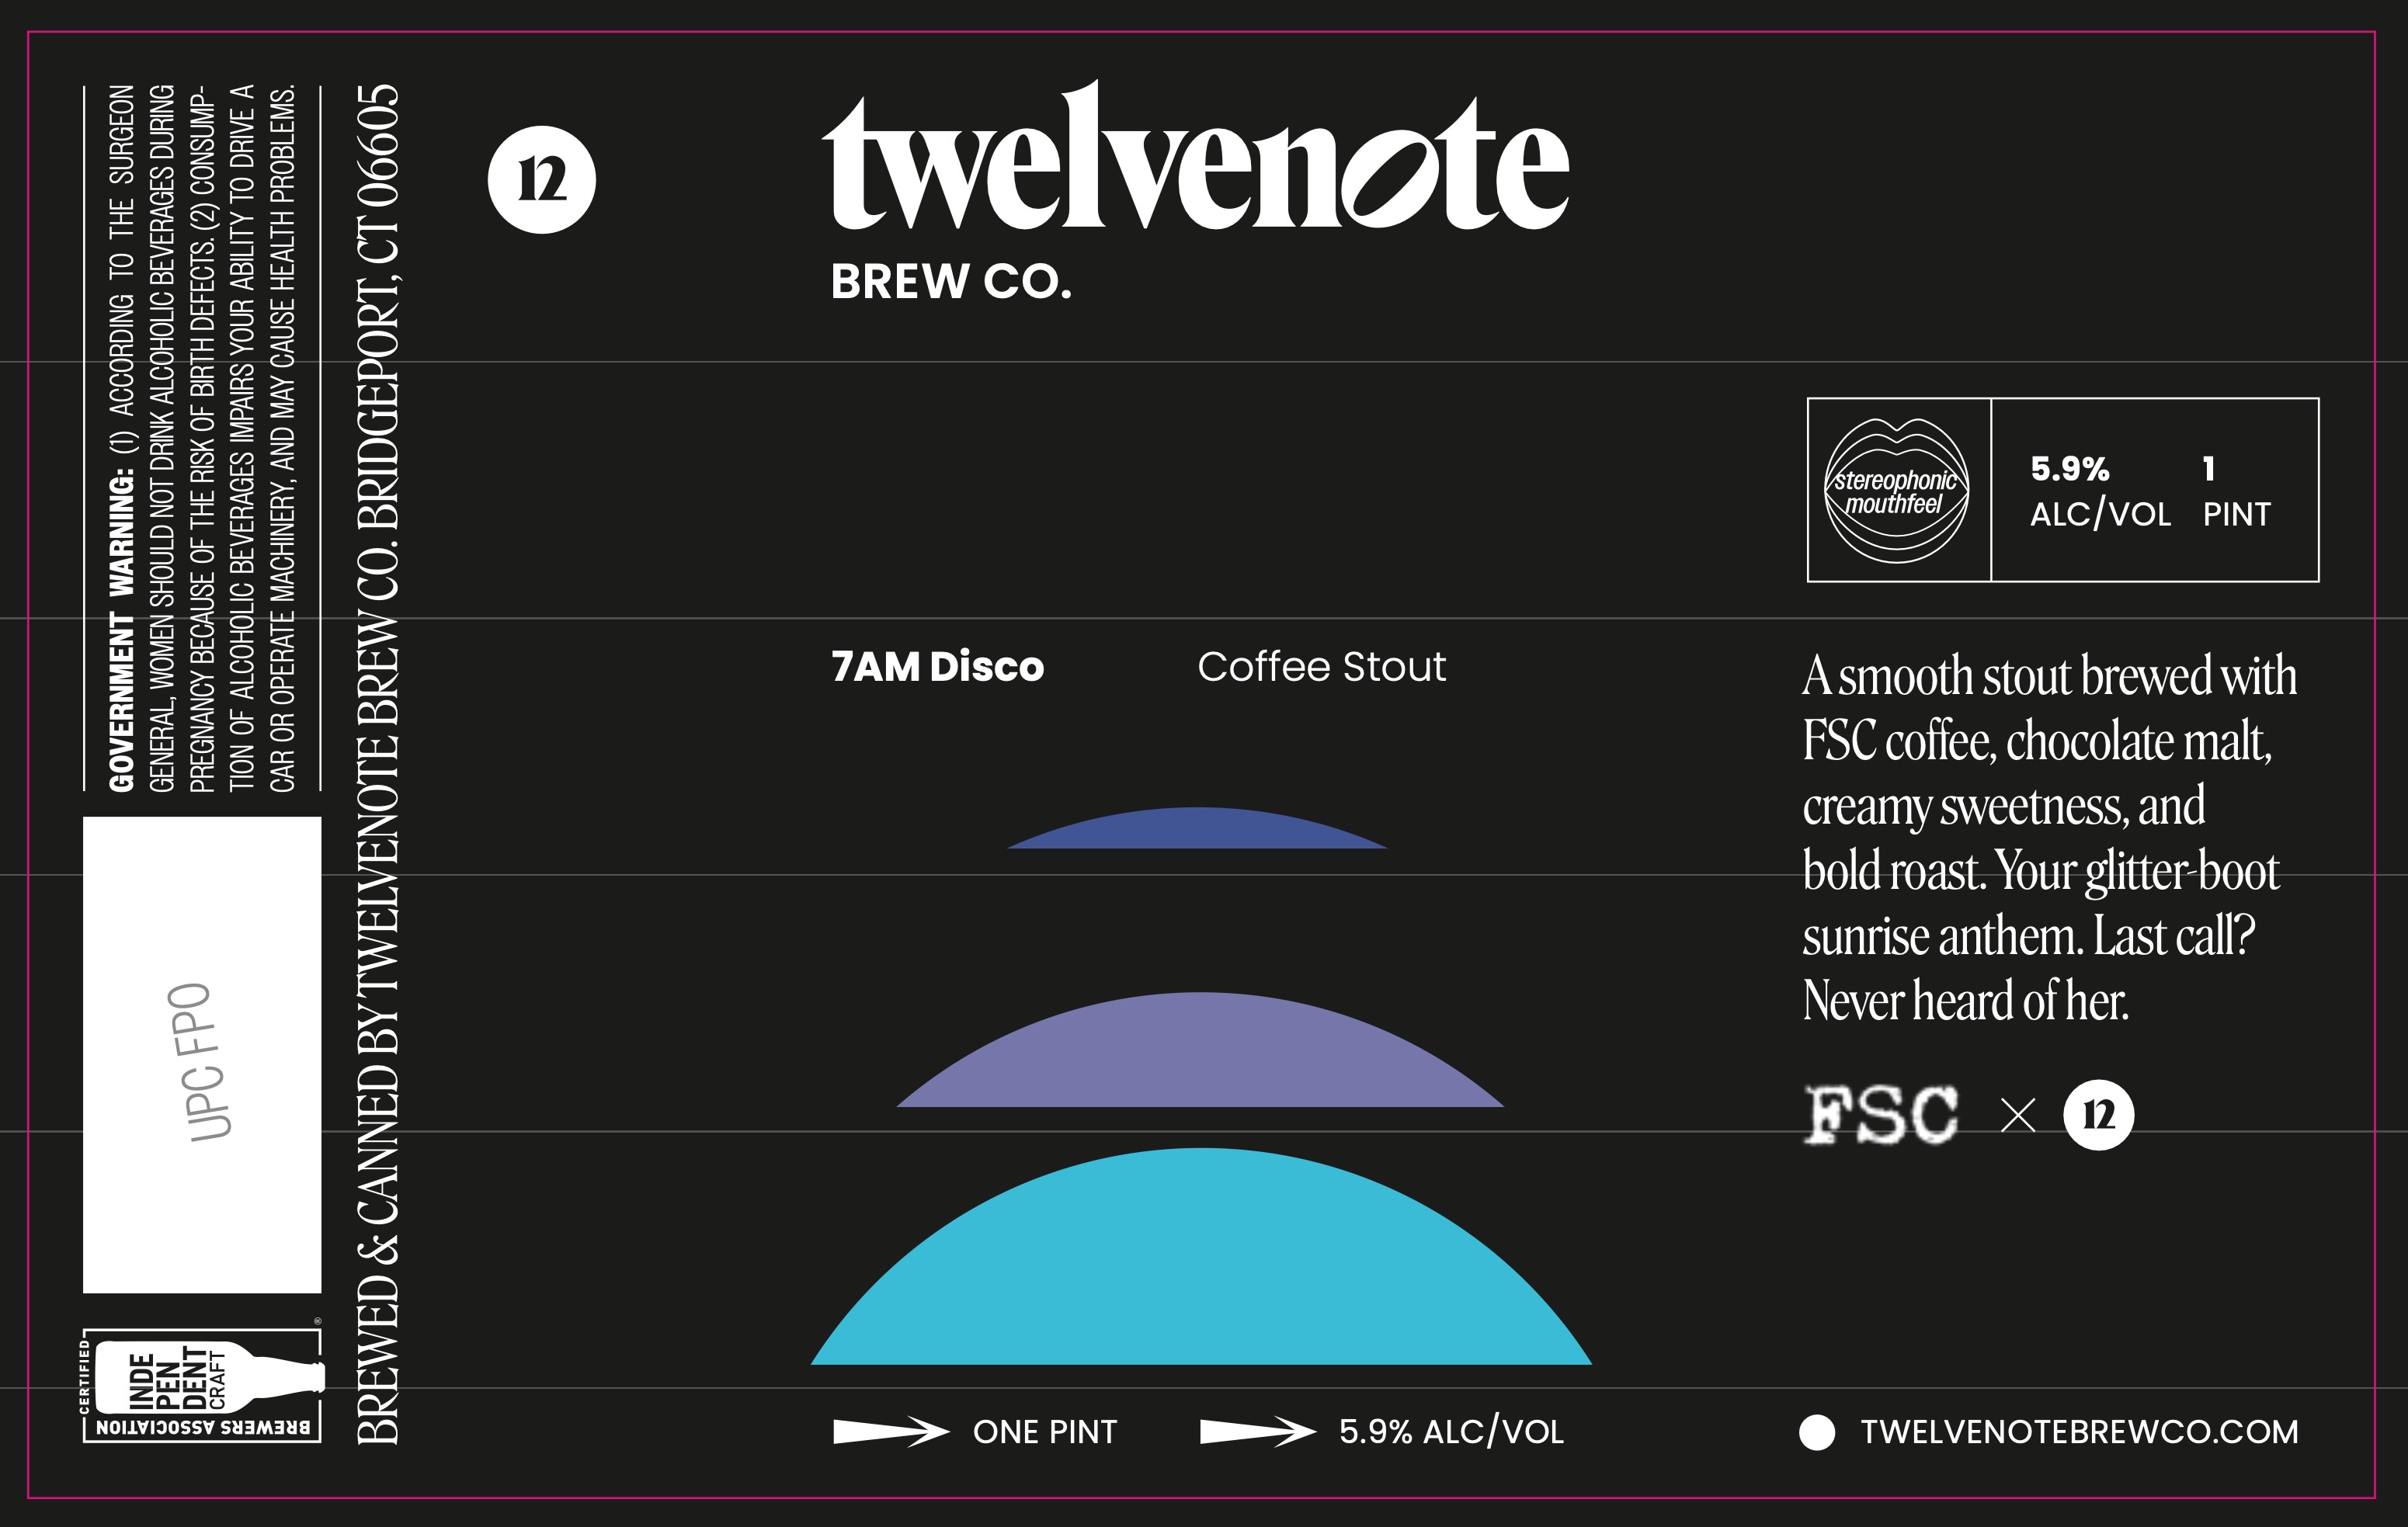The image size is (2408, 1527).
Task: Click the arrow pointing to 5.9% ALC/VOL
Action: [x=1257, y=1432]
